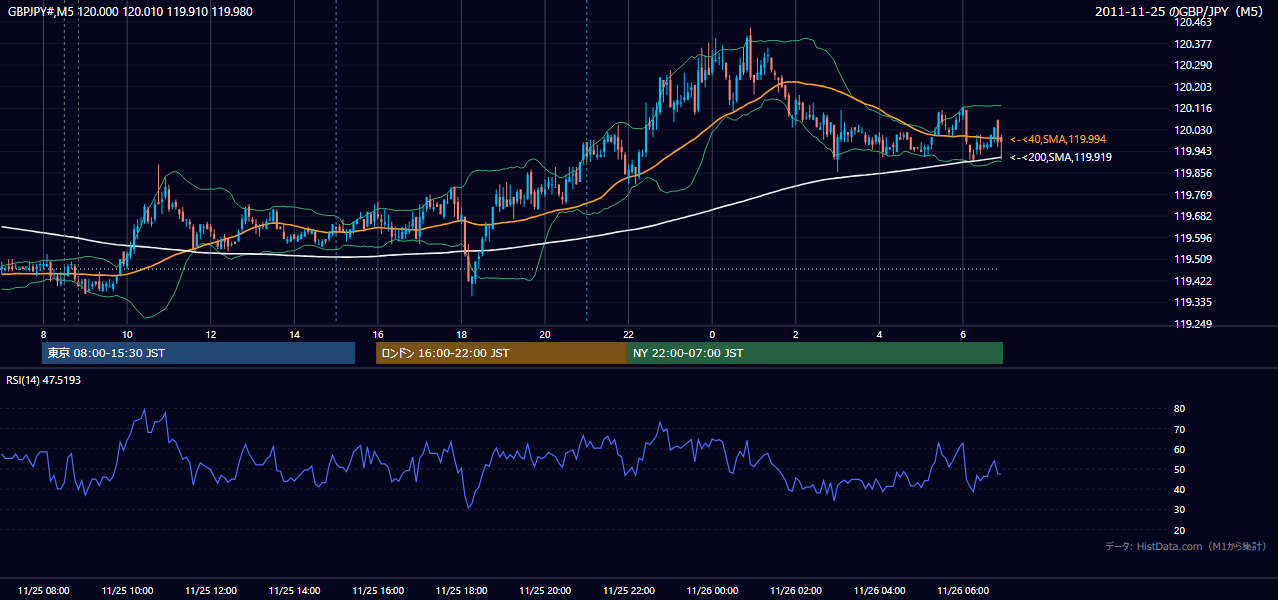The width and height of the screenshot is (1278, 600).
Task: Click hour label 12 under the price chart
Action: coord(211,334)
